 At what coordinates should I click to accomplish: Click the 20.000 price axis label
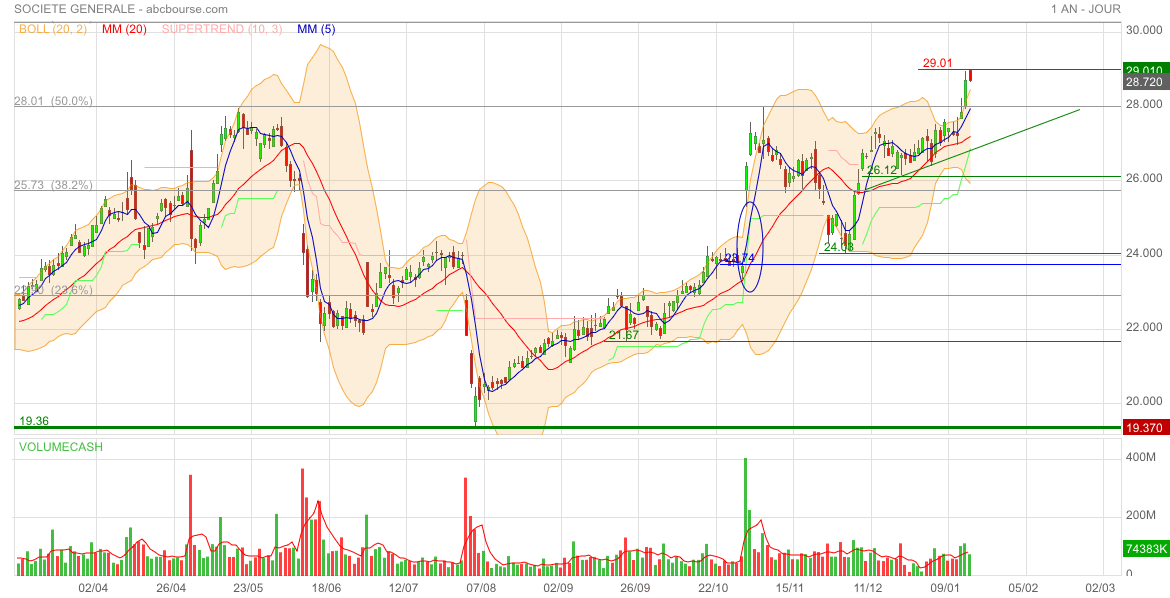pyautogui.click(x=1144, y=401)
